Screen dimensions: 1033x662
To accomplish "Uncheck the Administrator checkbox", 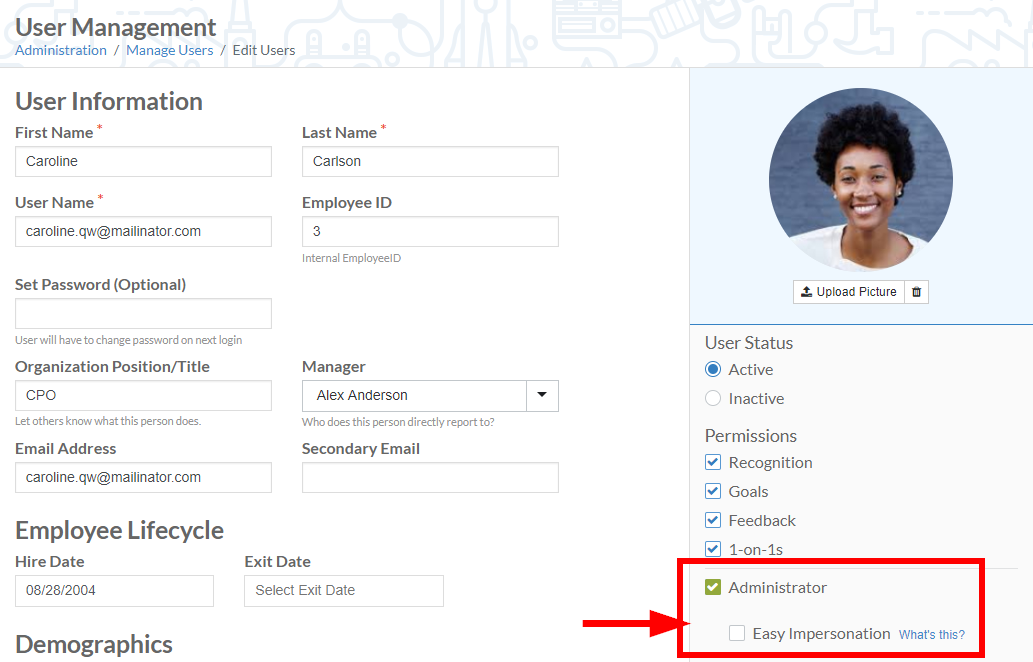I will click(713, 587).
